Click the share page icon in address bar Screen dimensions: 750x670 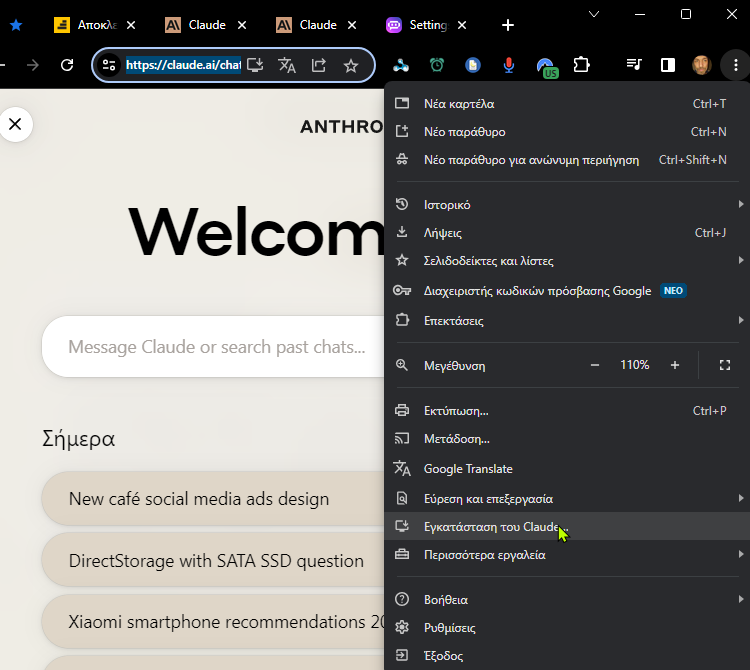(x=319, y=65)
